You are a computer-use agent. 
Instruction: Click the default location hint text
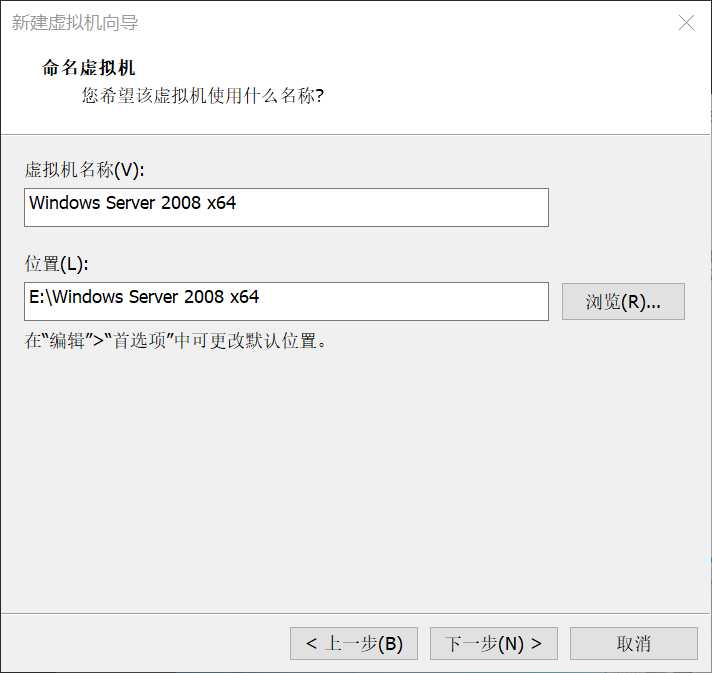(176, 341)
